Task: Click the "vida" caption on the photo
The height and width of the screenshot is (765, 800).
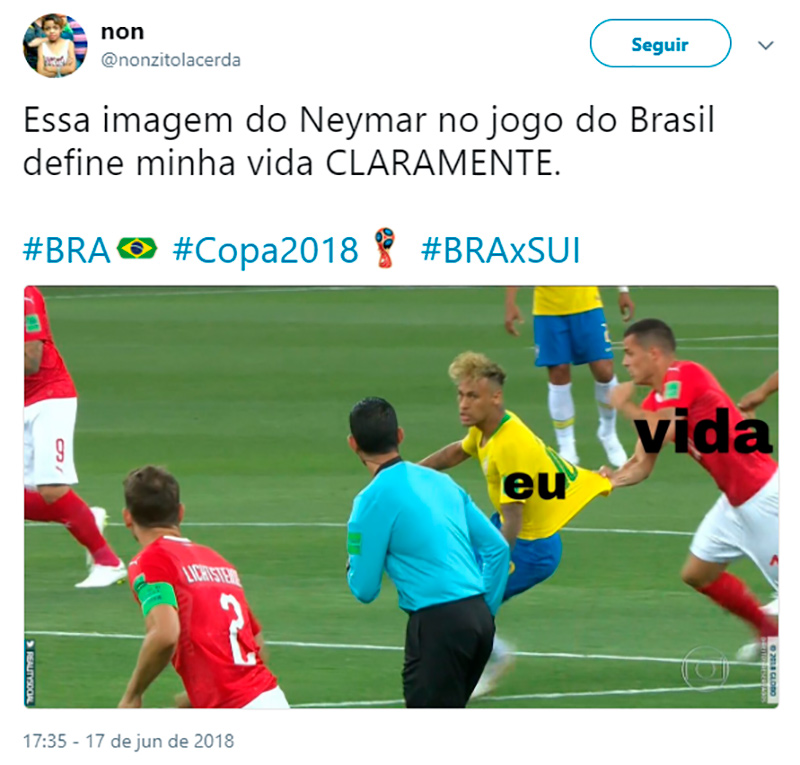Action: tap(705, 430)
